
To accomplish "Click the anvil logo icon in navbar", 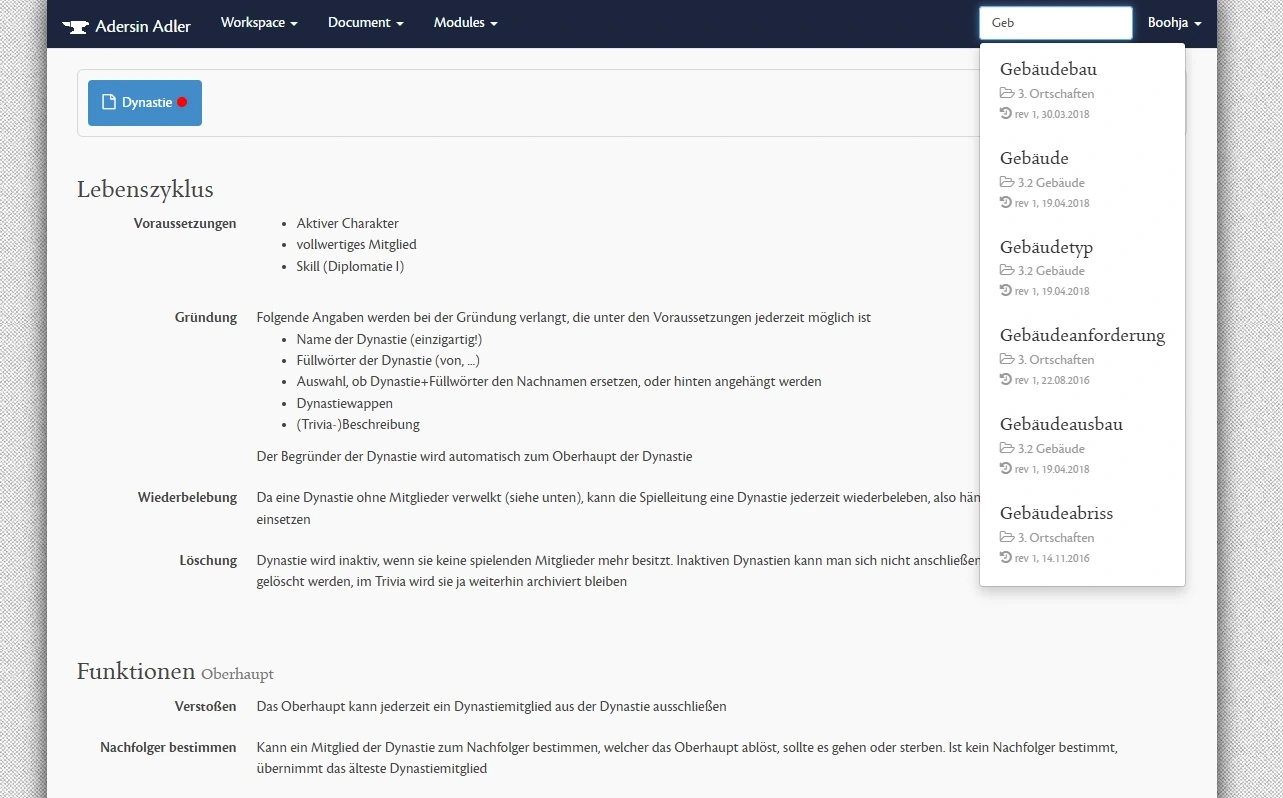I will [75, 27].
